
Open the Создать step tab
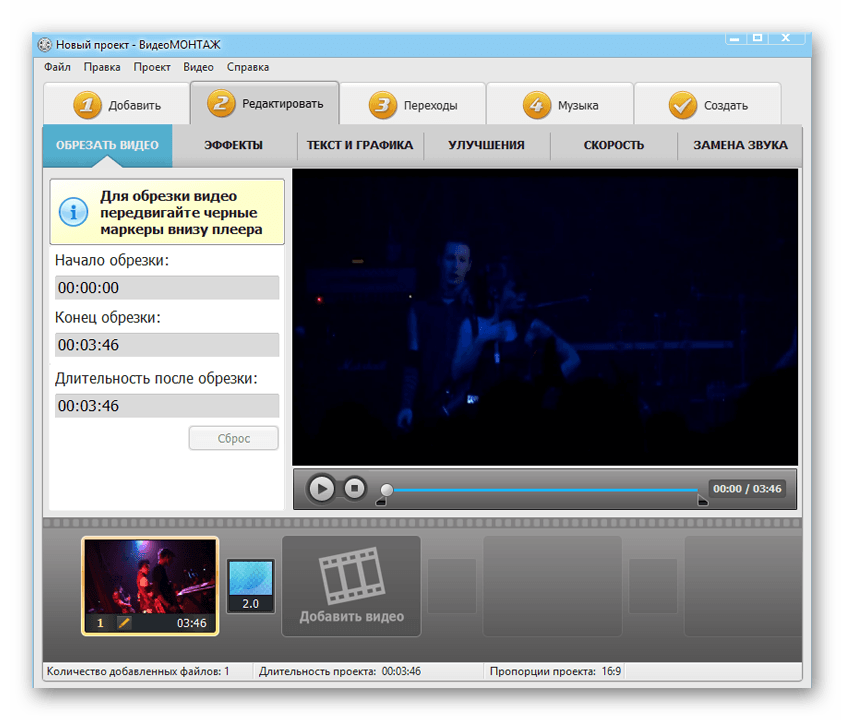tap(708, 105)
